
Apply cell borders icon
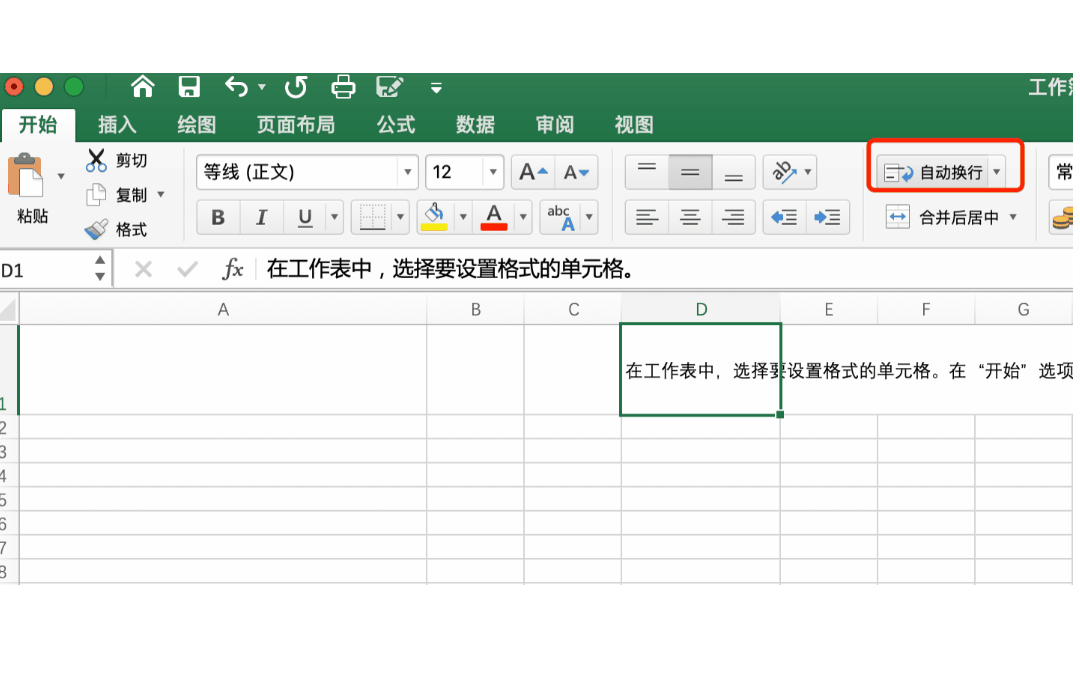(x=372, y=218)
